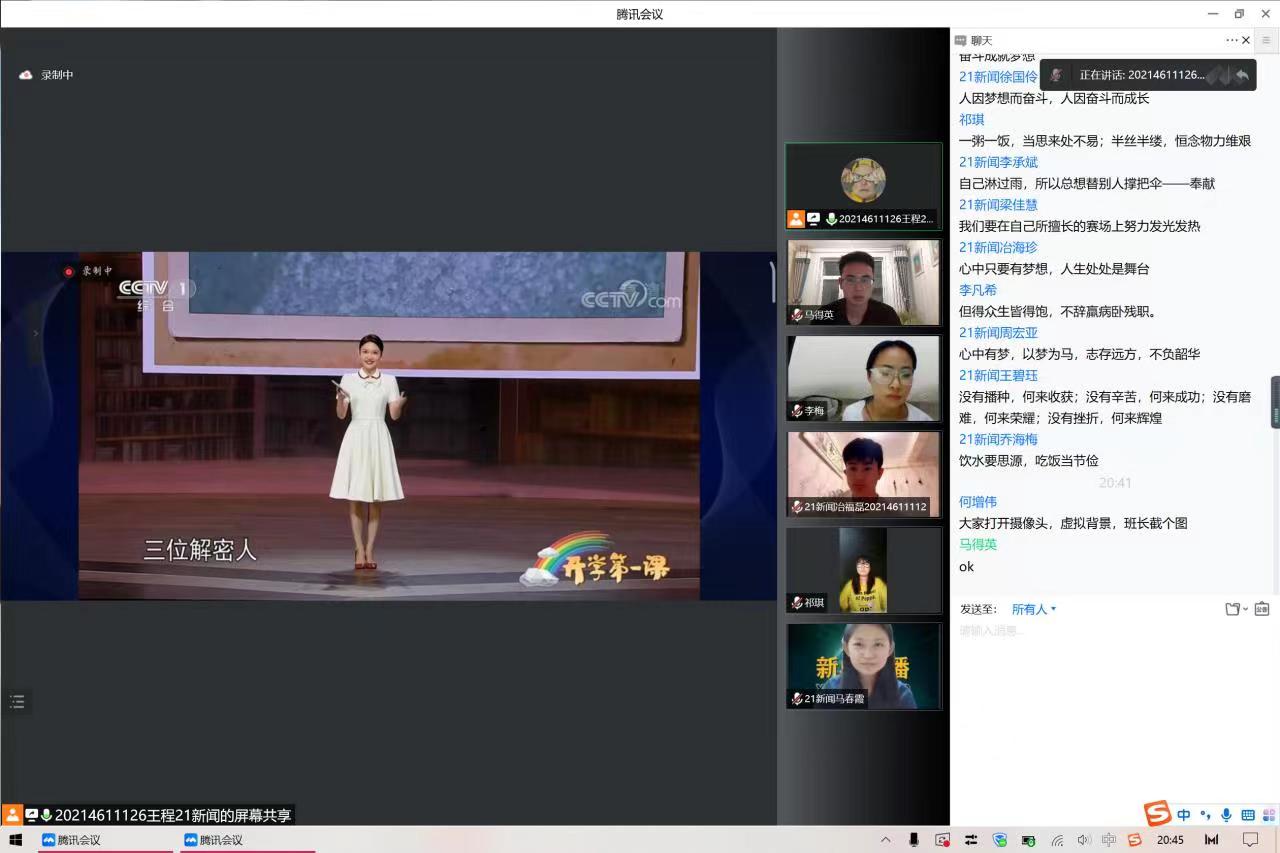The image size is (1280, 853).
Task: Click the chat scrollbar handle on right edge
Action: point(1275,402)
